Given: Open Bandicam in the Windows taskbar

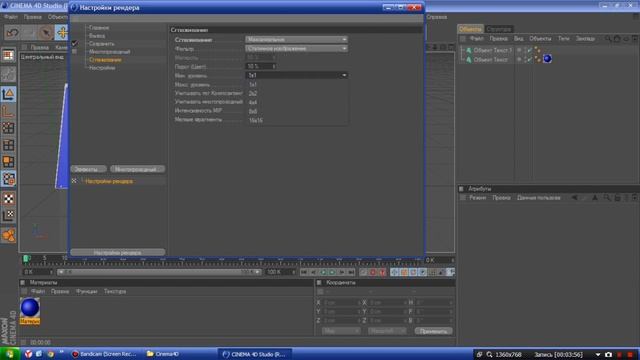Looking at the screenshot, I should tap(104, 354).
